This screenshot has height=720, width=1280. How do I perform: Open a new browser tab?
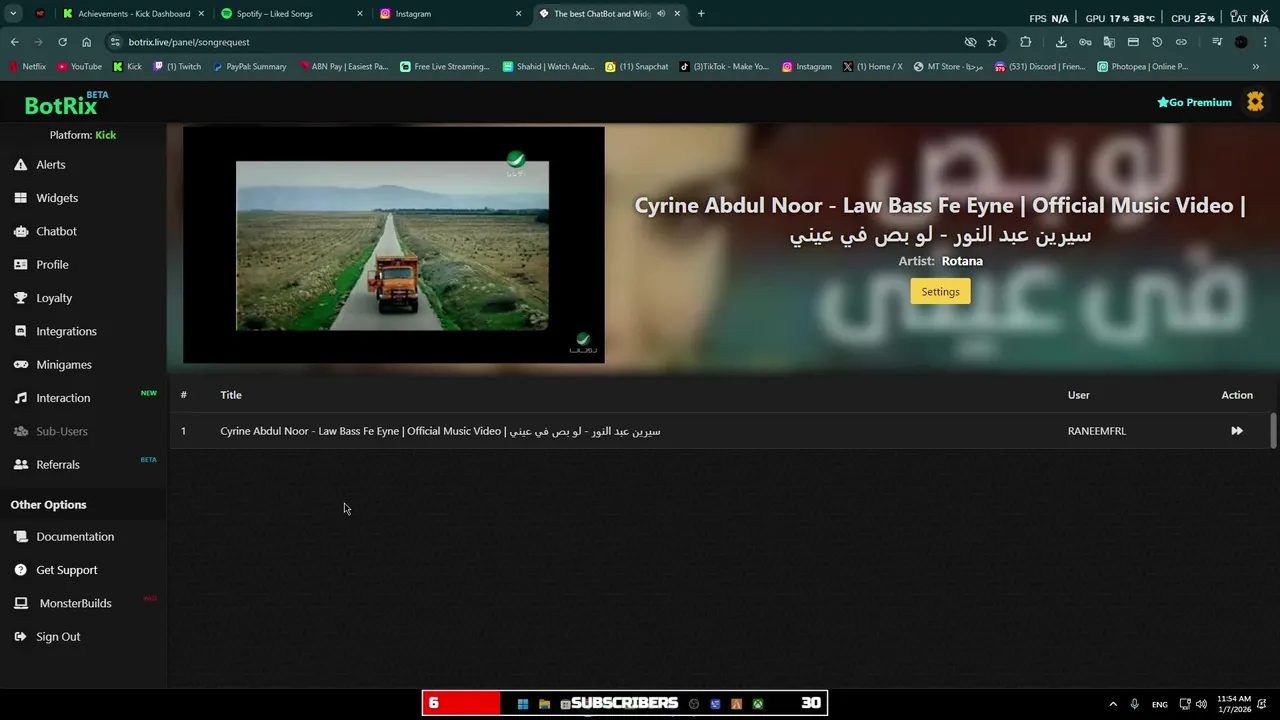(x=701, y=14)
